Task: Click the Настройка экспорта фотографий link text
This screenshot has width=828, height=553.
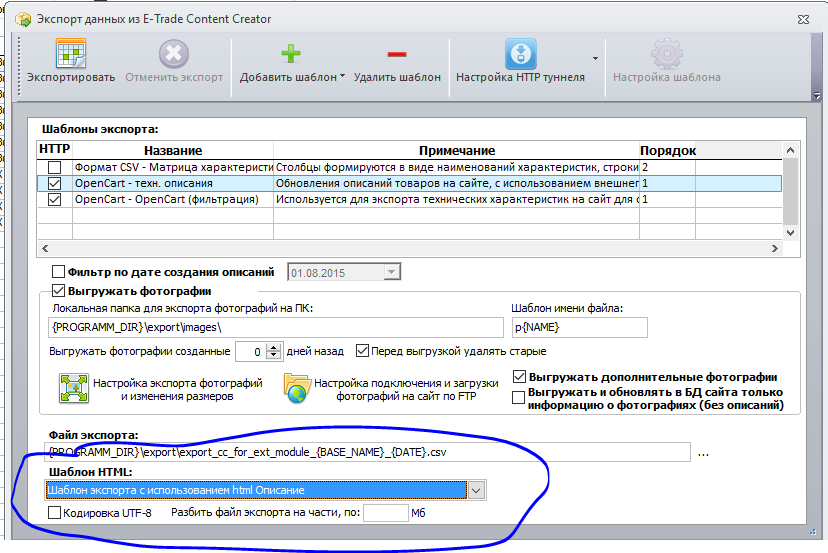Action: 177,389
